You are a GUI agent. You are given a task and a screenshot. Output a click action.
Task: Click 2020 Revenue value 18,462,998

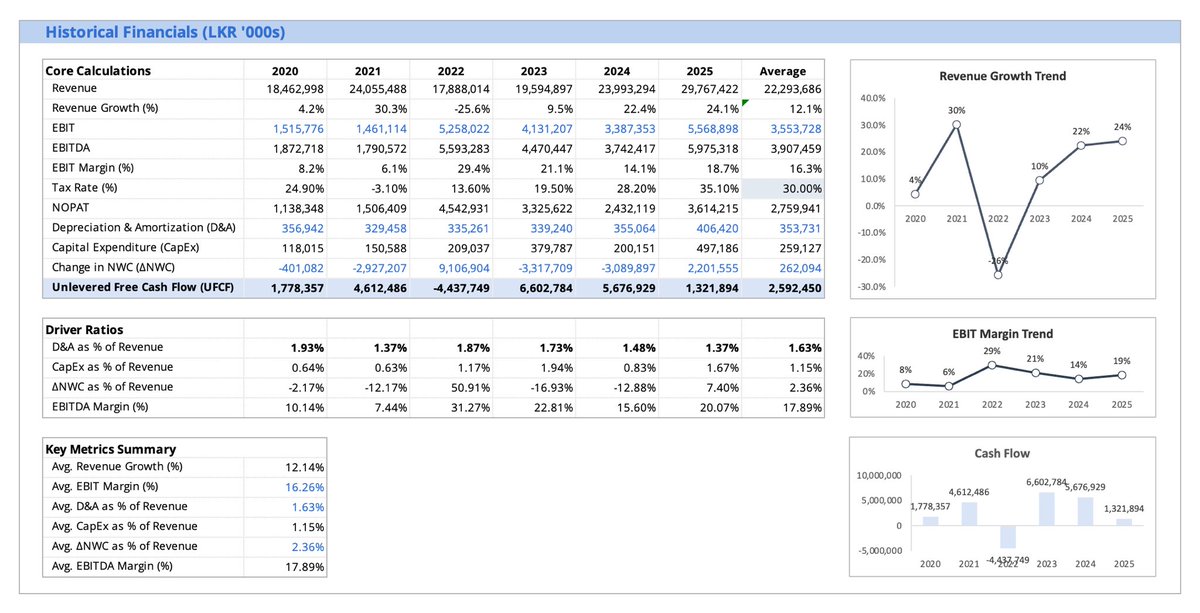pos(296,89)
